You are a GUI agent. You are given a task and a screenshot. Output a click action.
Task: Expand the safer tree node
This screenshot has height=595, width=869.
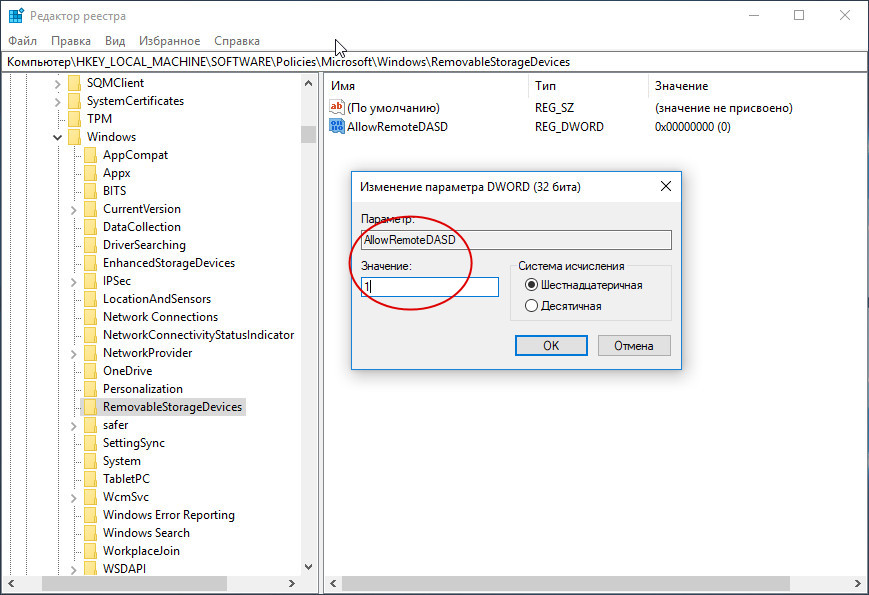pyautogui.click(x=74, y=425)
